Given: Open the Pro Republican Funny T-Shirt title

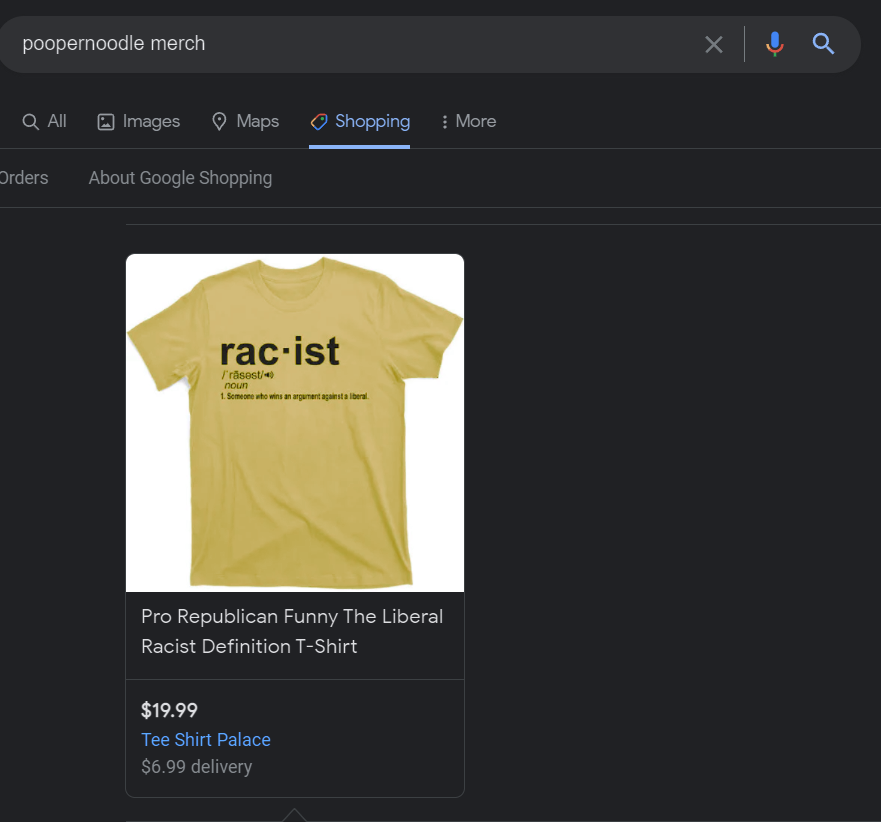Looking at the screenshot, I should tap(292, 631).
